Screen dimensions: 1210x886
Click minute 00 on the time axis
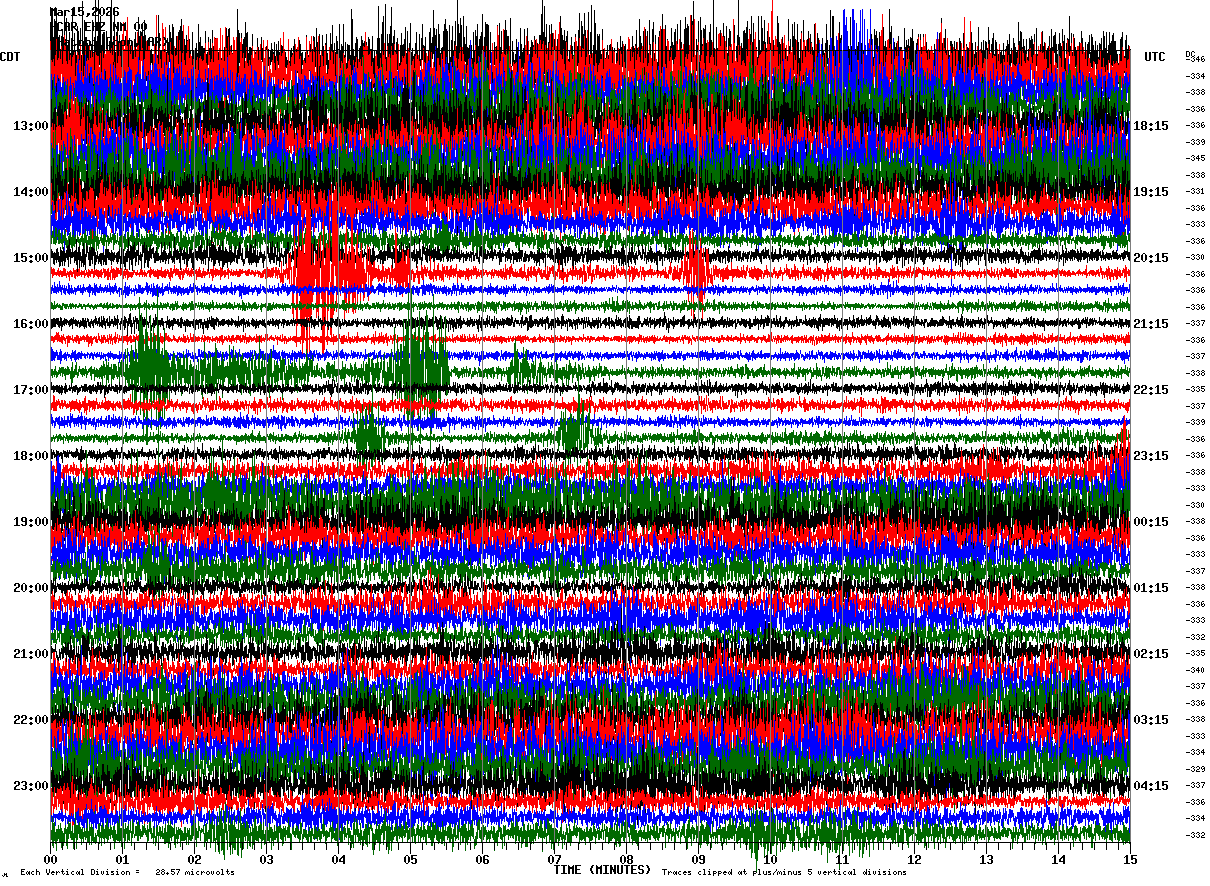pyautogui.click(x=51, y=860)
